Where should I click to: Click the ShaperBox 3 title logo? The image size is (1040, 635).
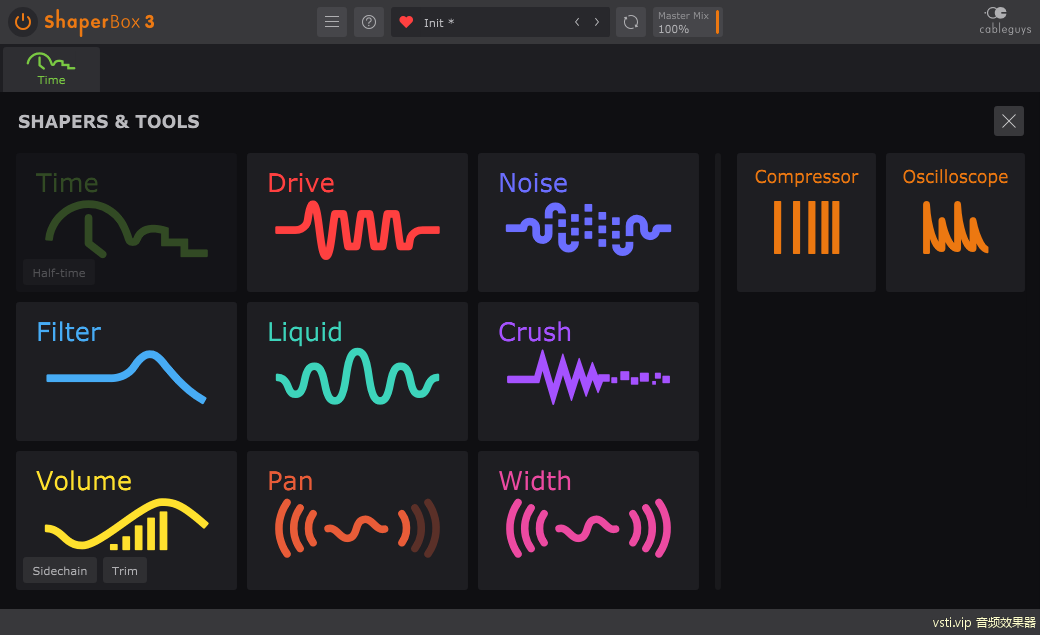coord(99,22)
